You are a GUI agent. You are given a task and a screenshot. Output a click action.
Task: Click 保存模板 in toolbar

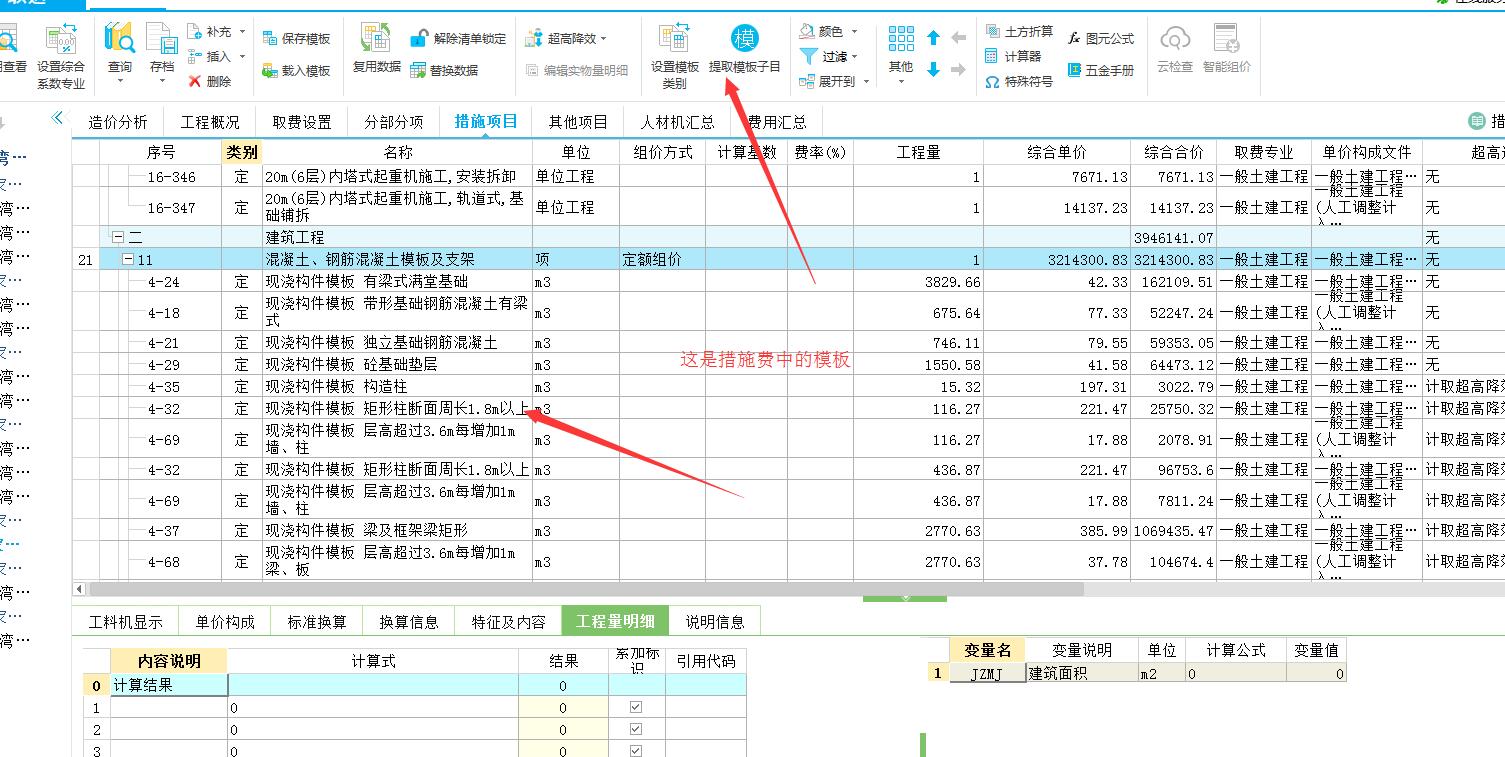pos(296,39)
